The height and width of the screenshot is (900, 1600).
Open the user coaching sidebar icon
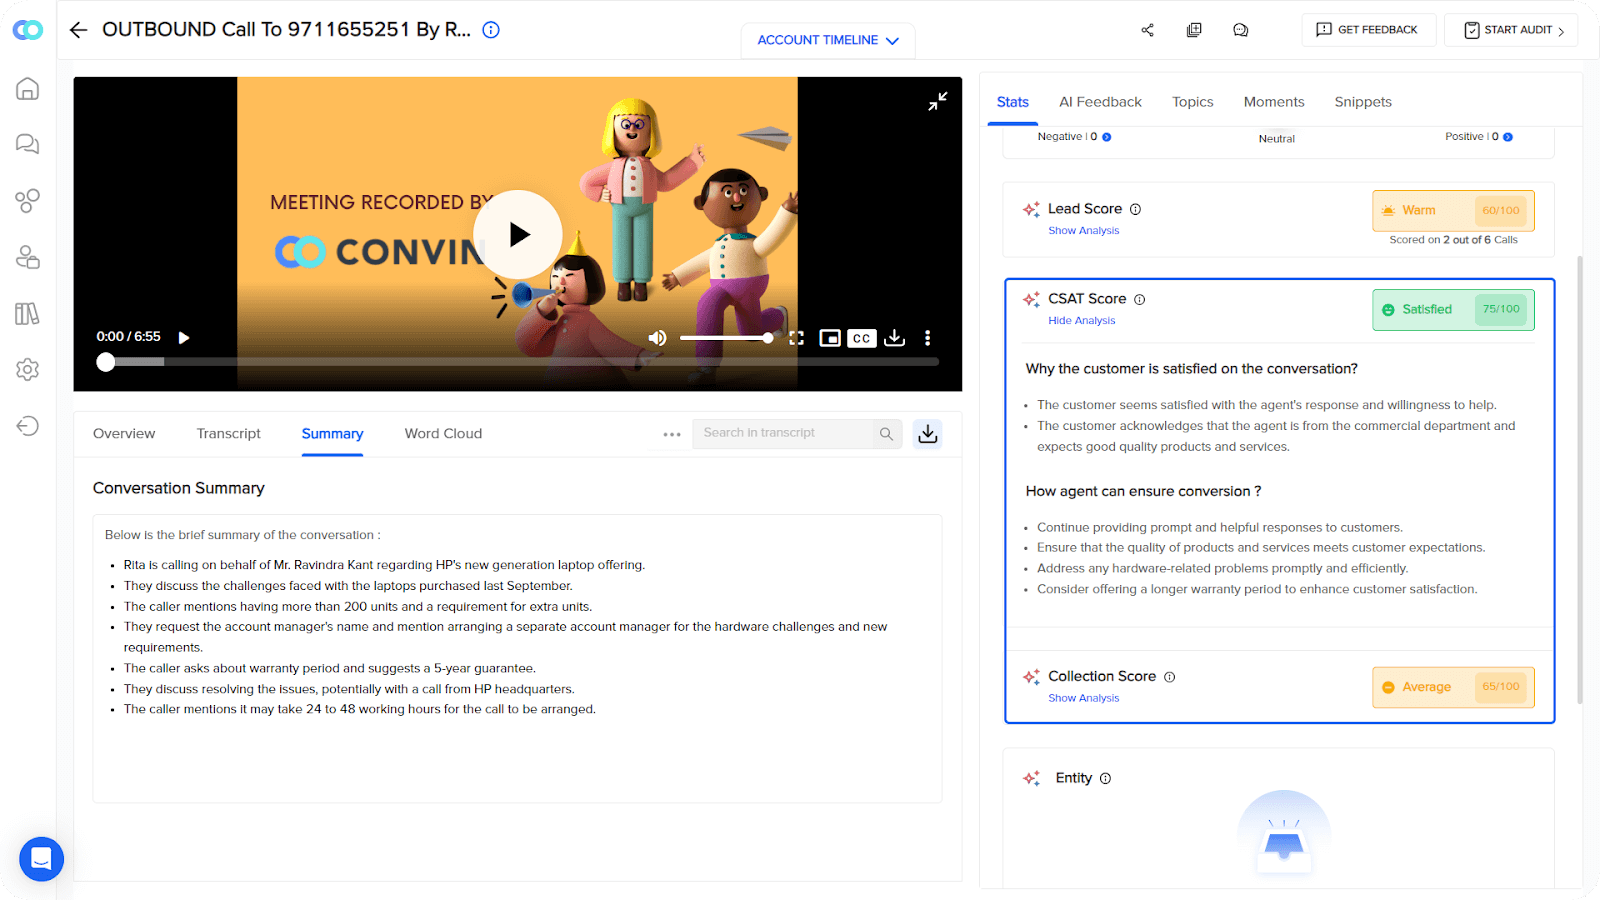pyautogui.click(x=28, y=257)
